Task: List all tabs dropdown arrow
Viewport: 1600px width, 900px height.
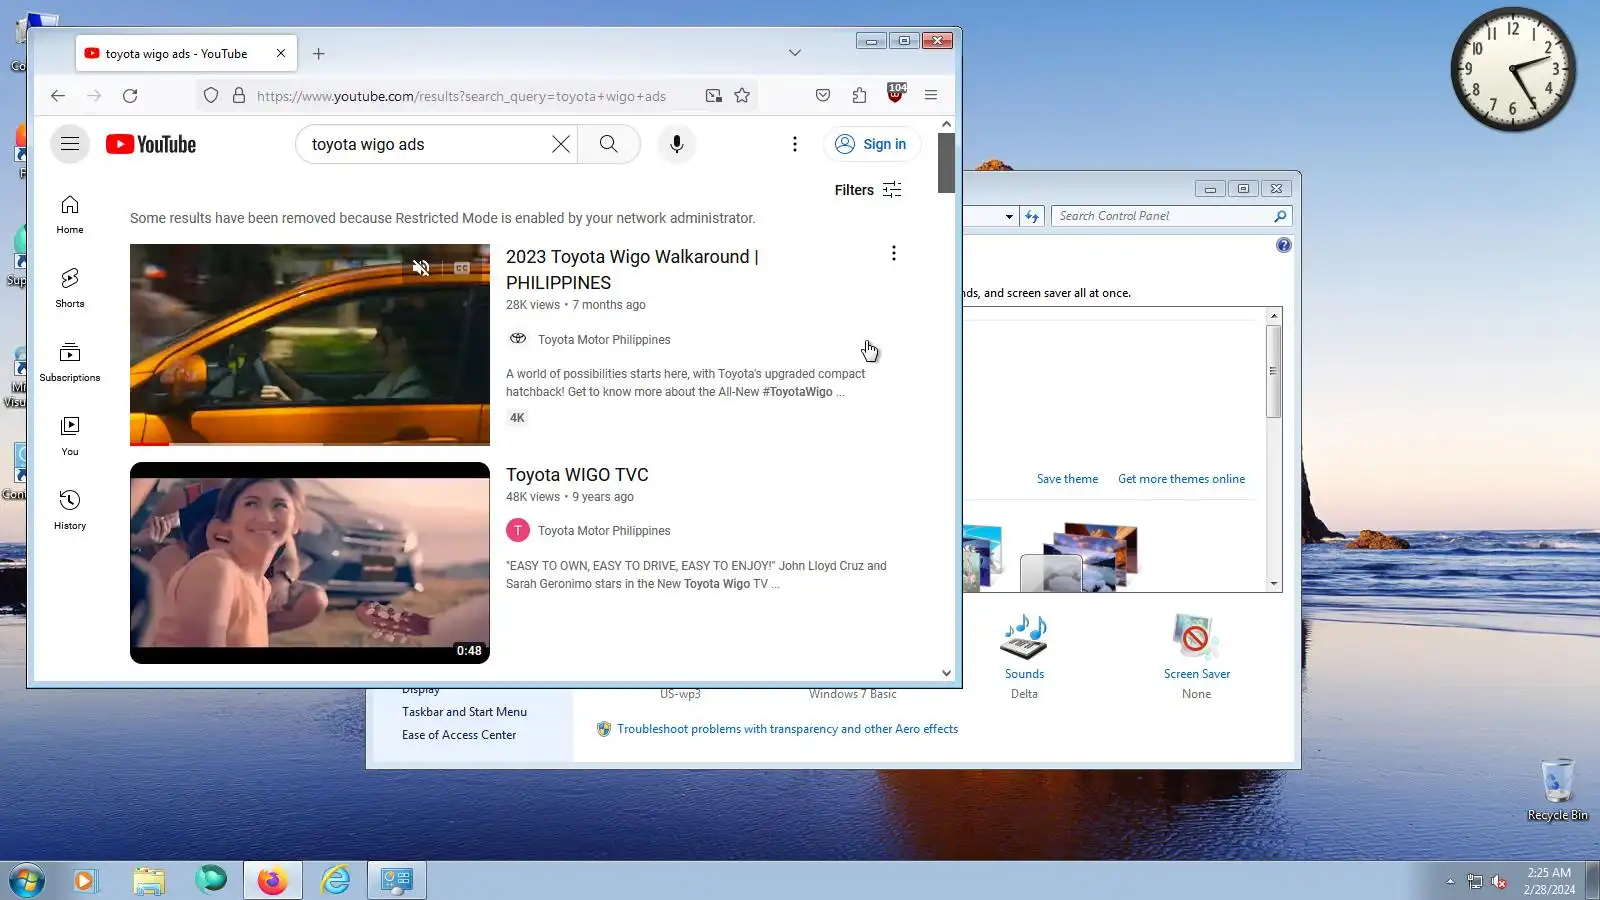Action: (x=795, y=53)
